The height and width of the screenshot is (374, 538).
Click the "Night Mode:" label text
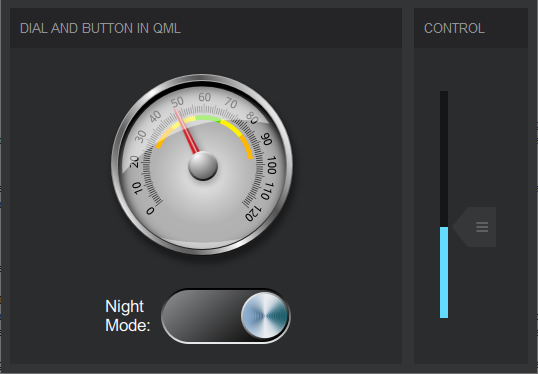point(128,316)
